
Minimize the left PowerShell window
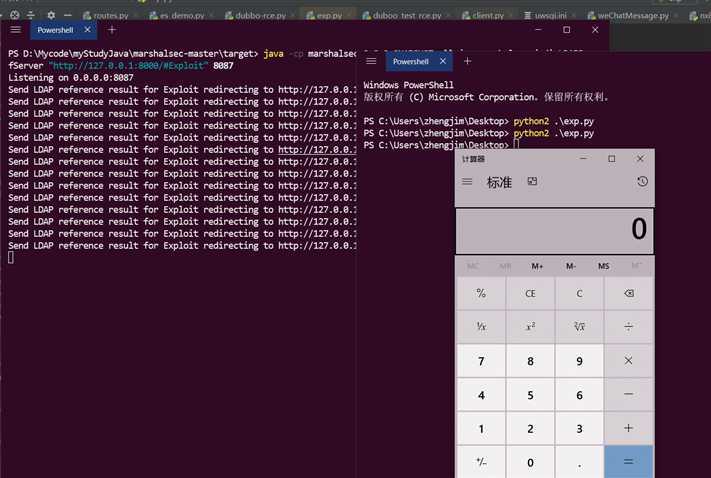click(x=538, y=30)
